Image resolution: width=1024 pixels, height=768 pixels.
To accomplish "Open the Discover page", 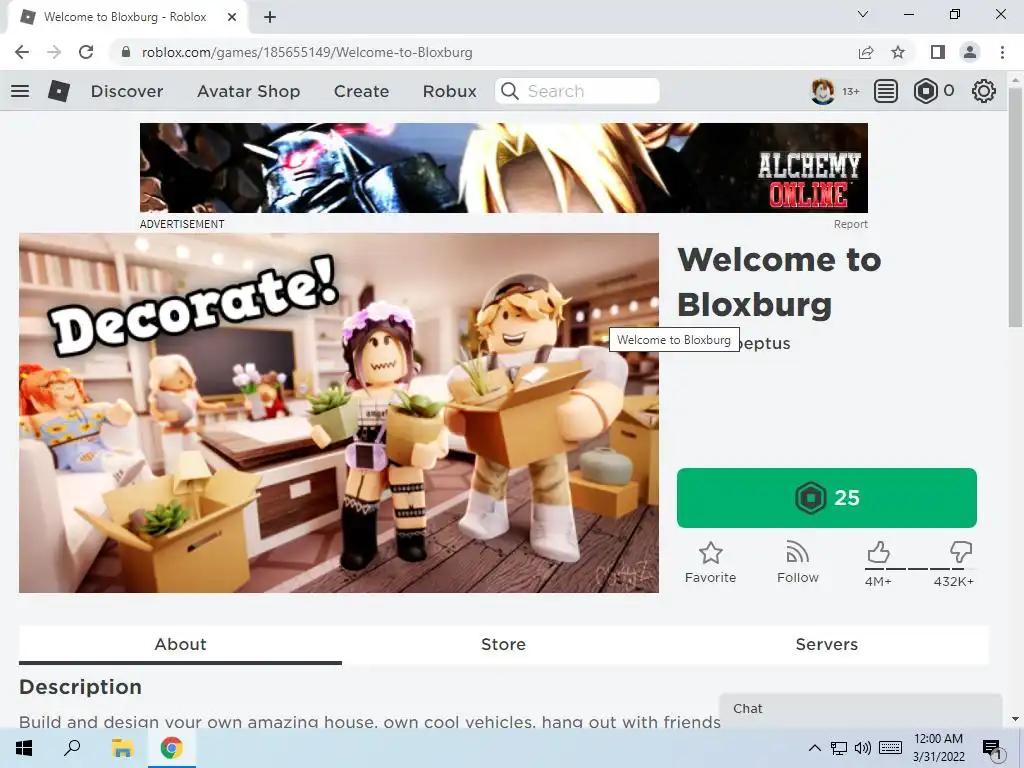I will coord(127,91).
